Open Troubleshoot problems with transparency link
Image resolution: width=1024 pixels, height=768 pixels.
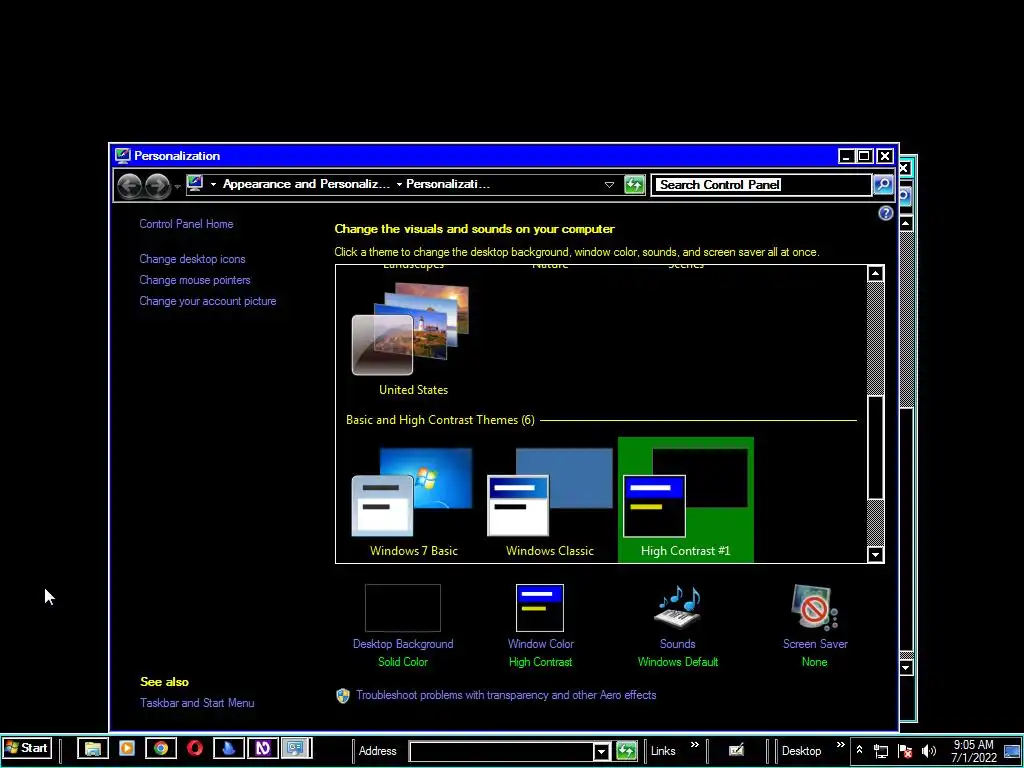point(506,696)
